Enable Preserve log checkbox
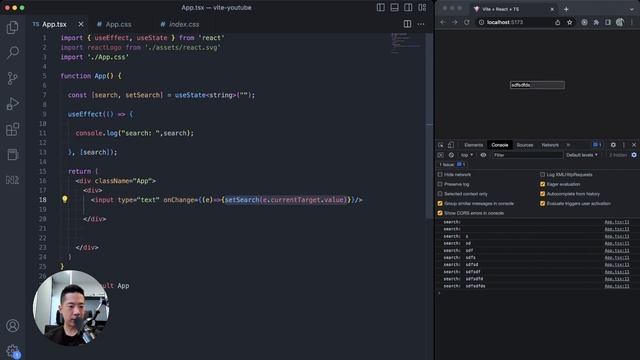The width and height of the screenshot is (640, 360). tap(440, 184)
